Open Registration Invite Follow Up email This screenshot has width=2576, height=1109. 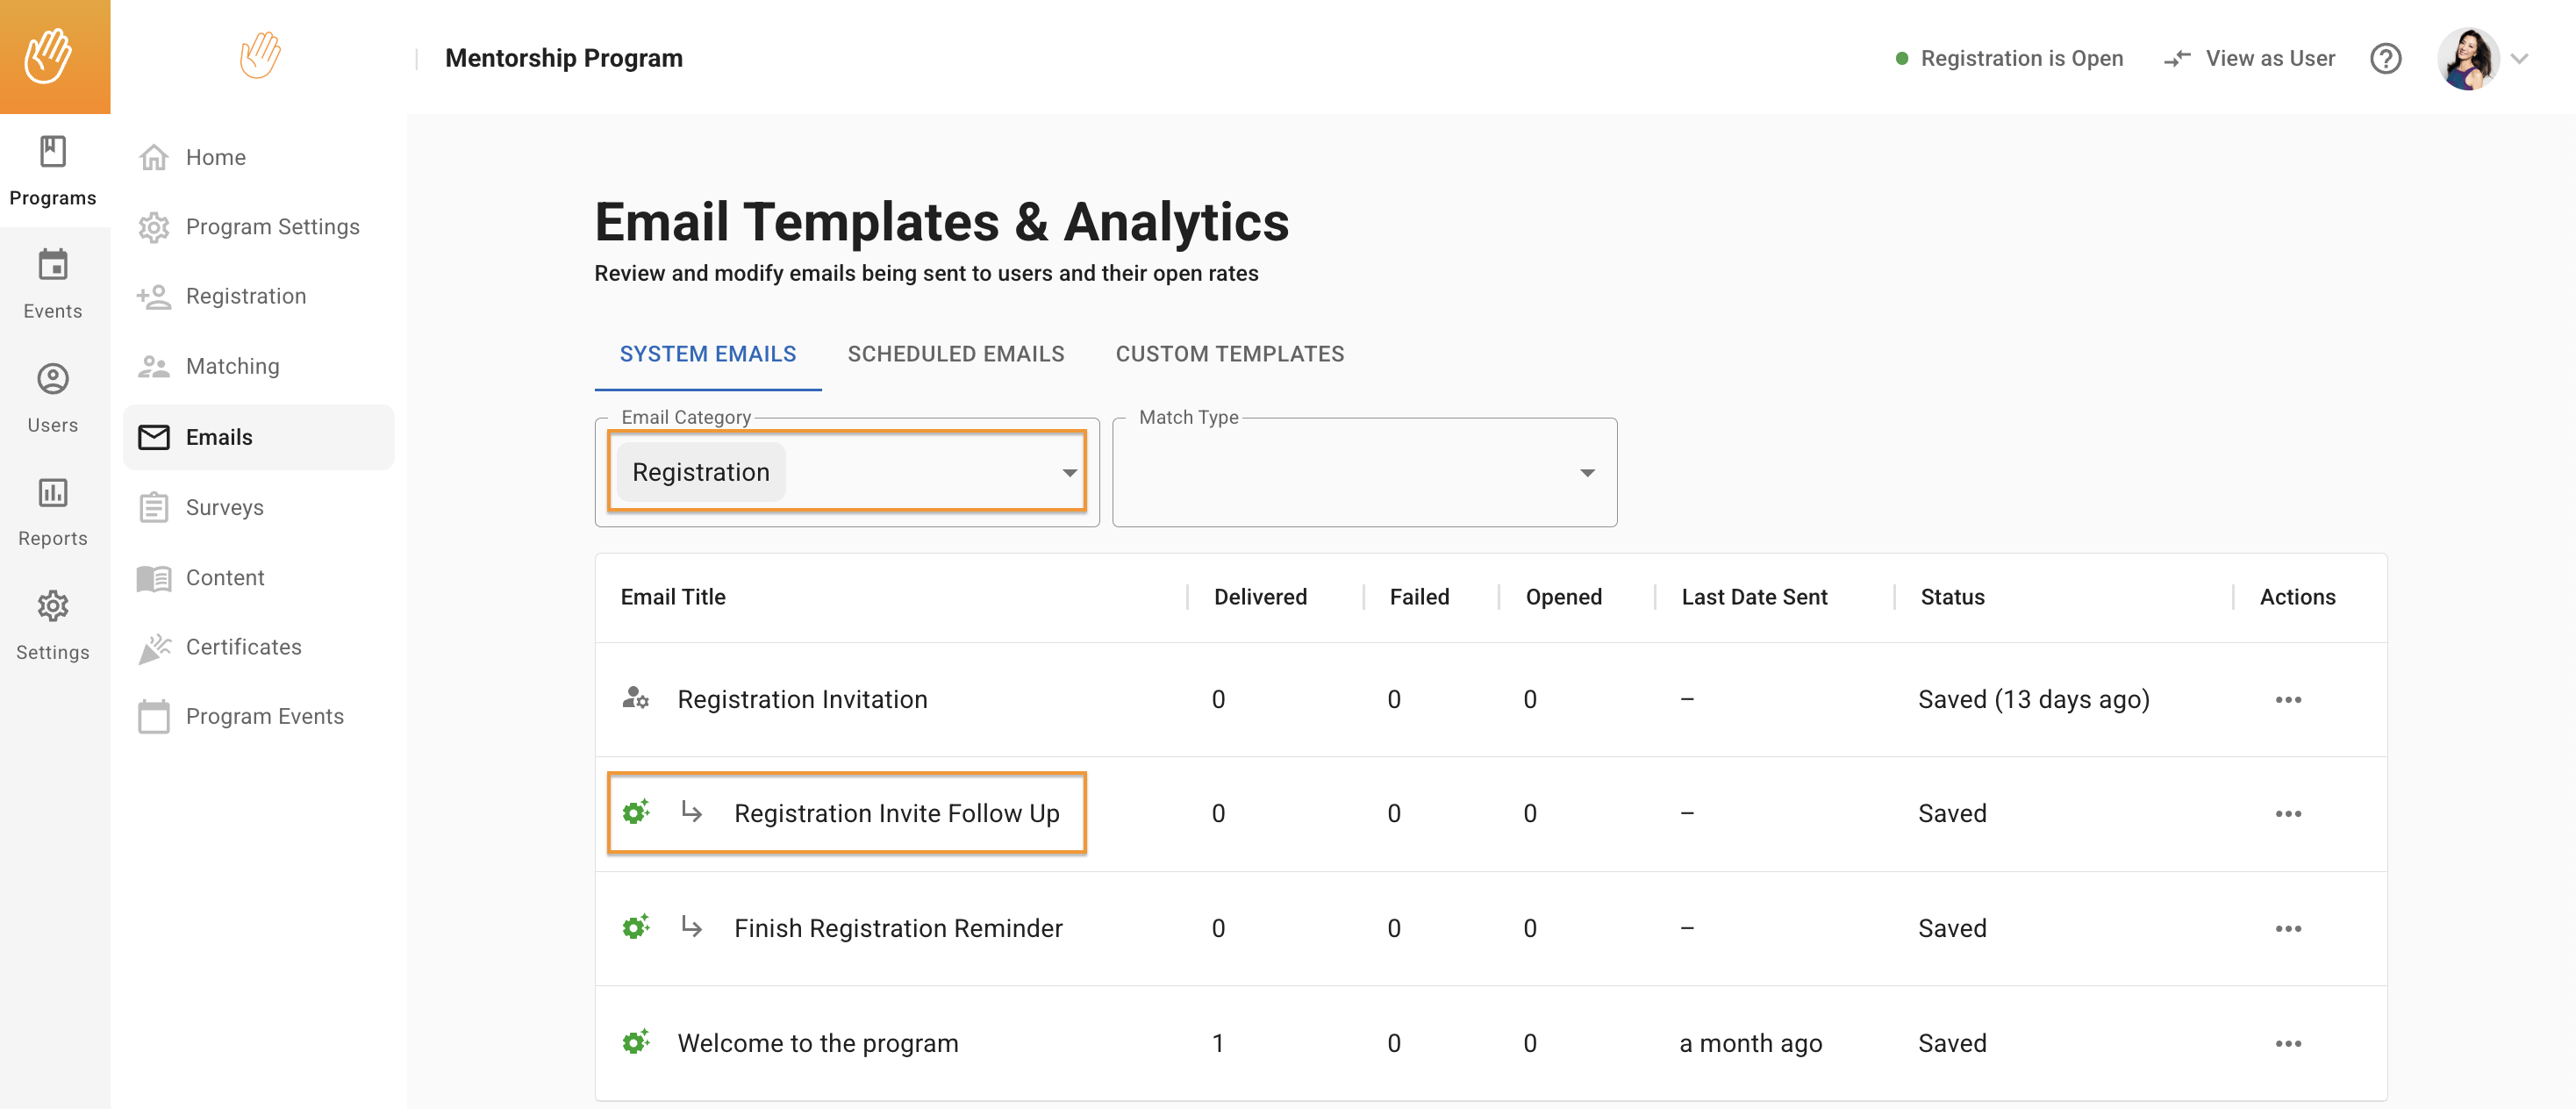pos(896,813)
